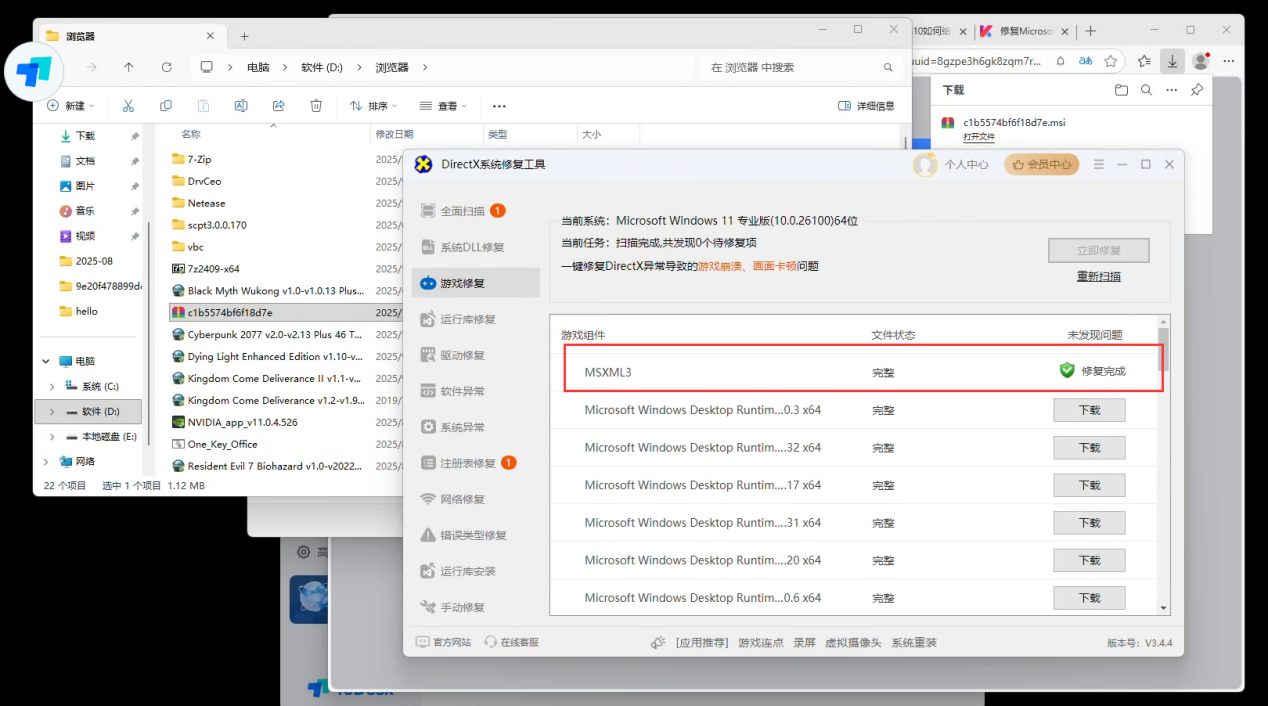Pin the downloads panel in Edge
1268x706 pixels.
pos(1197,90)
